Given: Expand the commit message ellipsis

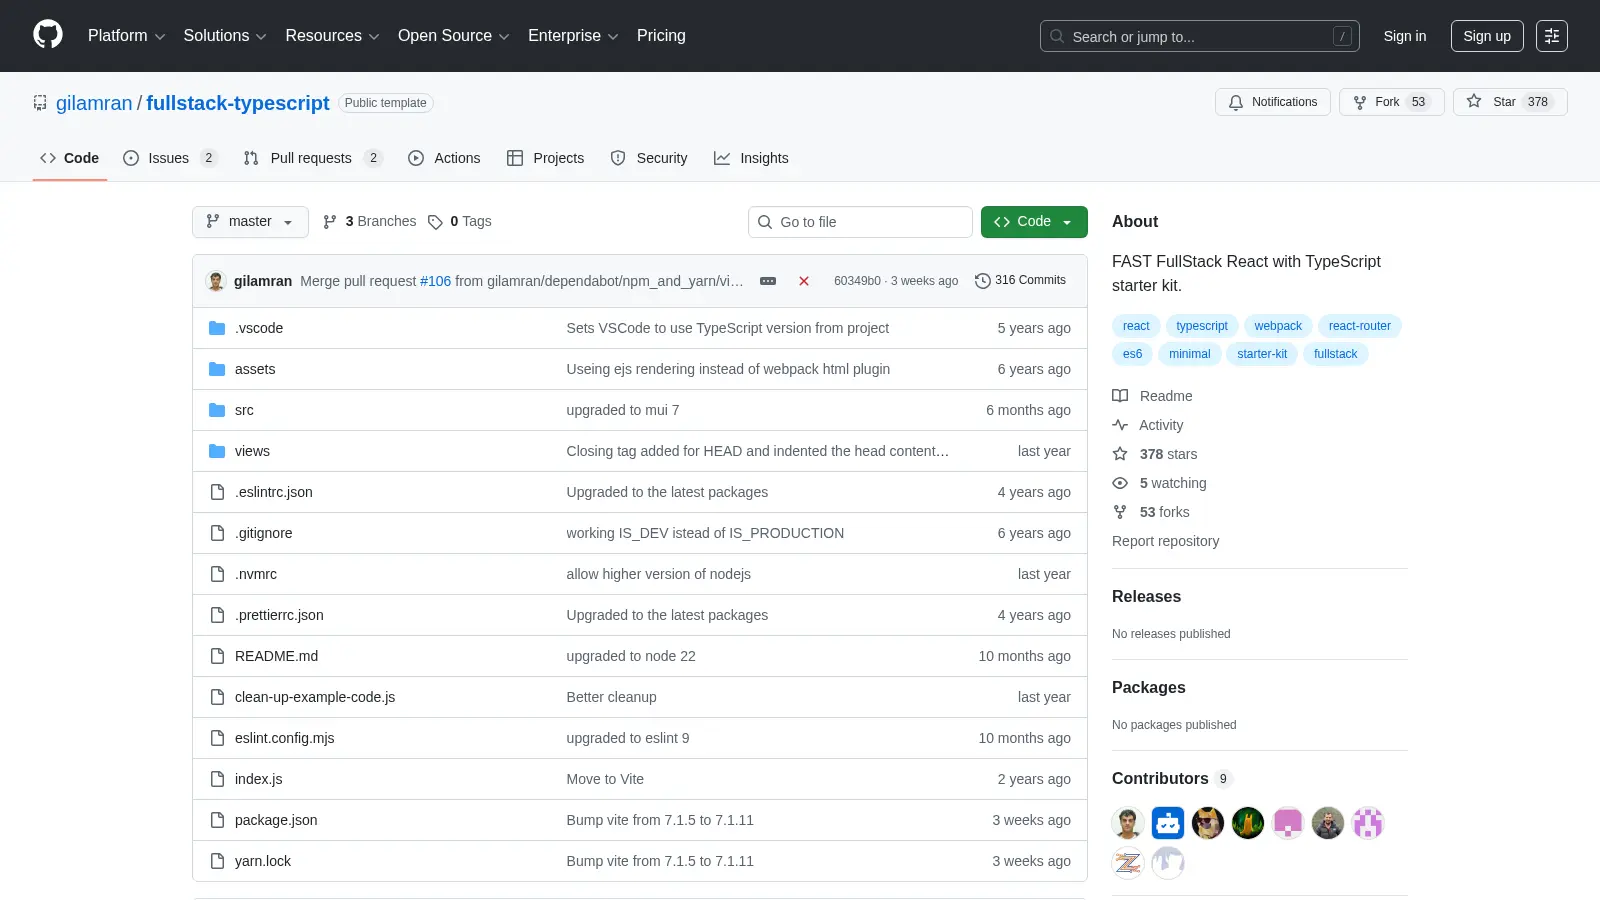Looking at the screenshot, I should click(x=768, y=281).
